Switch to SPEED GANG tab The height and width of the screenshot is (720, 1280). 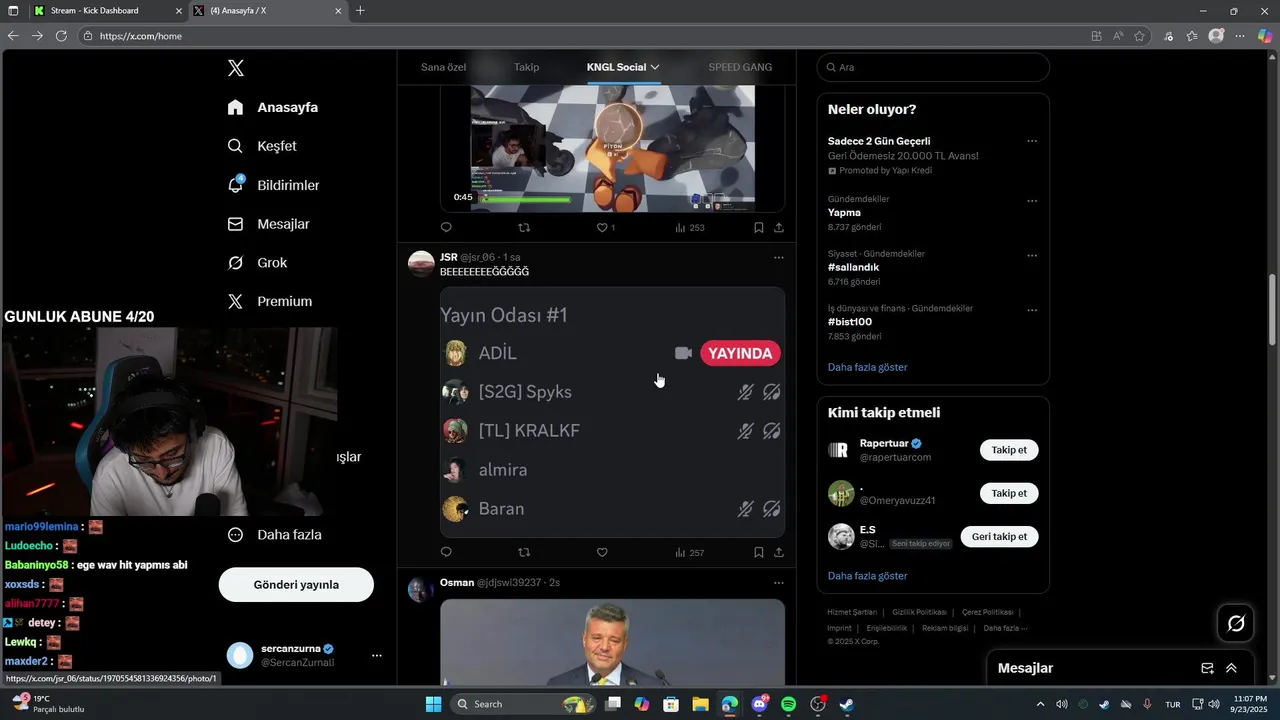740,67
